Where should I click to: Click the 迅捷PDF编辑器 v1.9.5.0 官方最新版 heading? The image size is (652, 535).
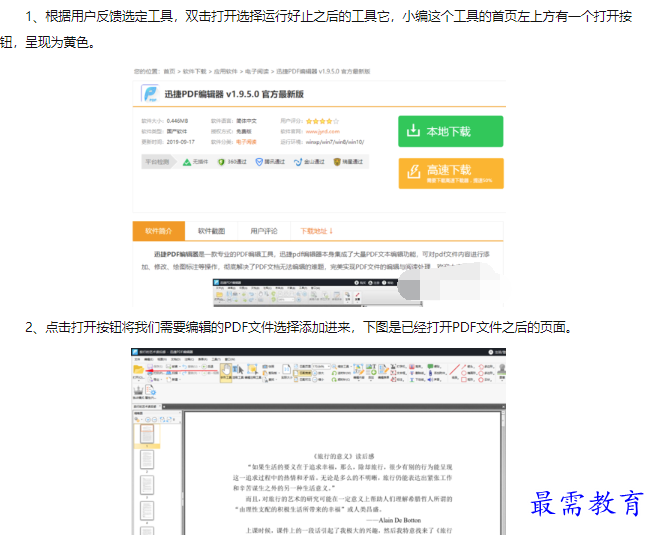pyautogui.click(x=234, y=94)
